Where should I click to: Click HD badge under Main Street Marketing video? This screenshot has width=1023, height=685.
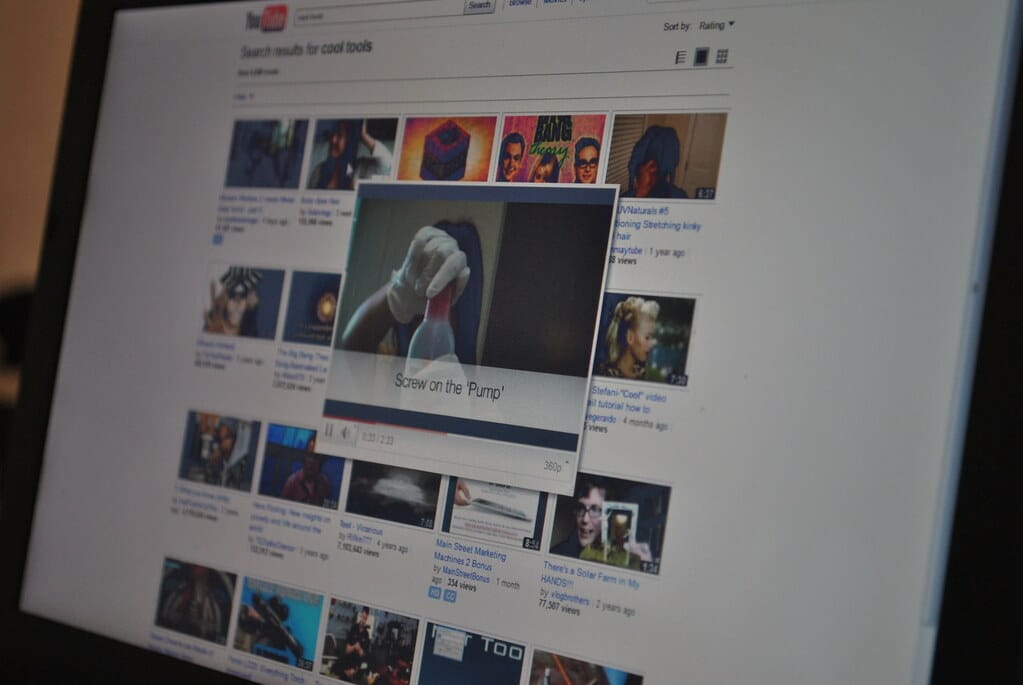click(435, 592)
